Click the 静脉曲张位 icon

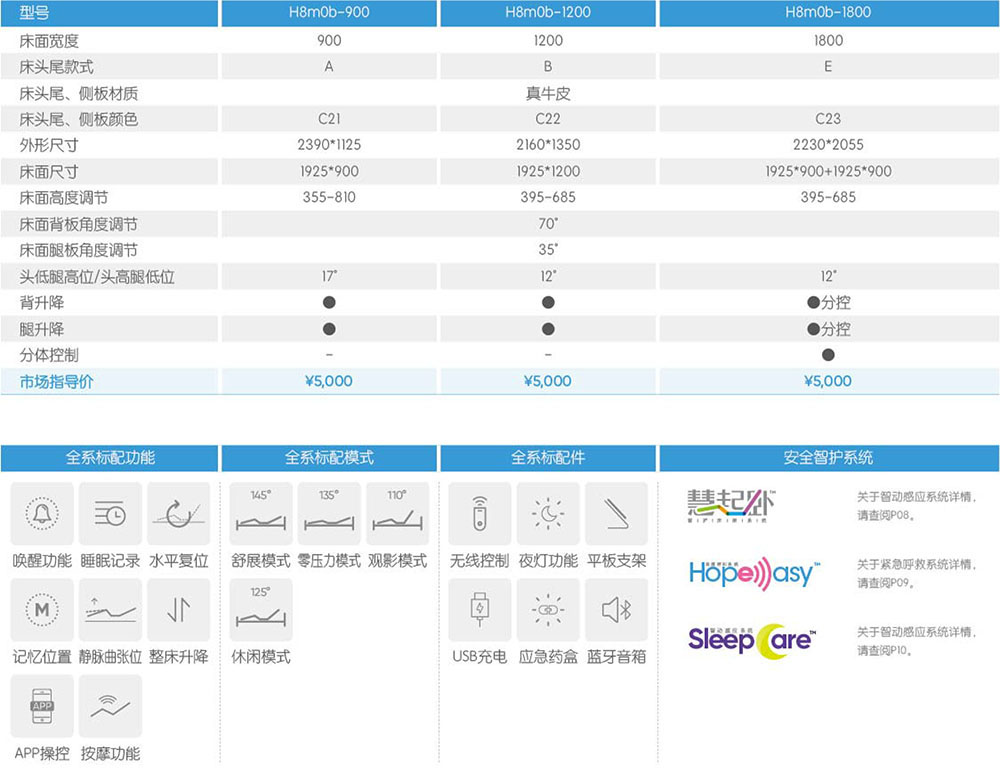[110, 610]
